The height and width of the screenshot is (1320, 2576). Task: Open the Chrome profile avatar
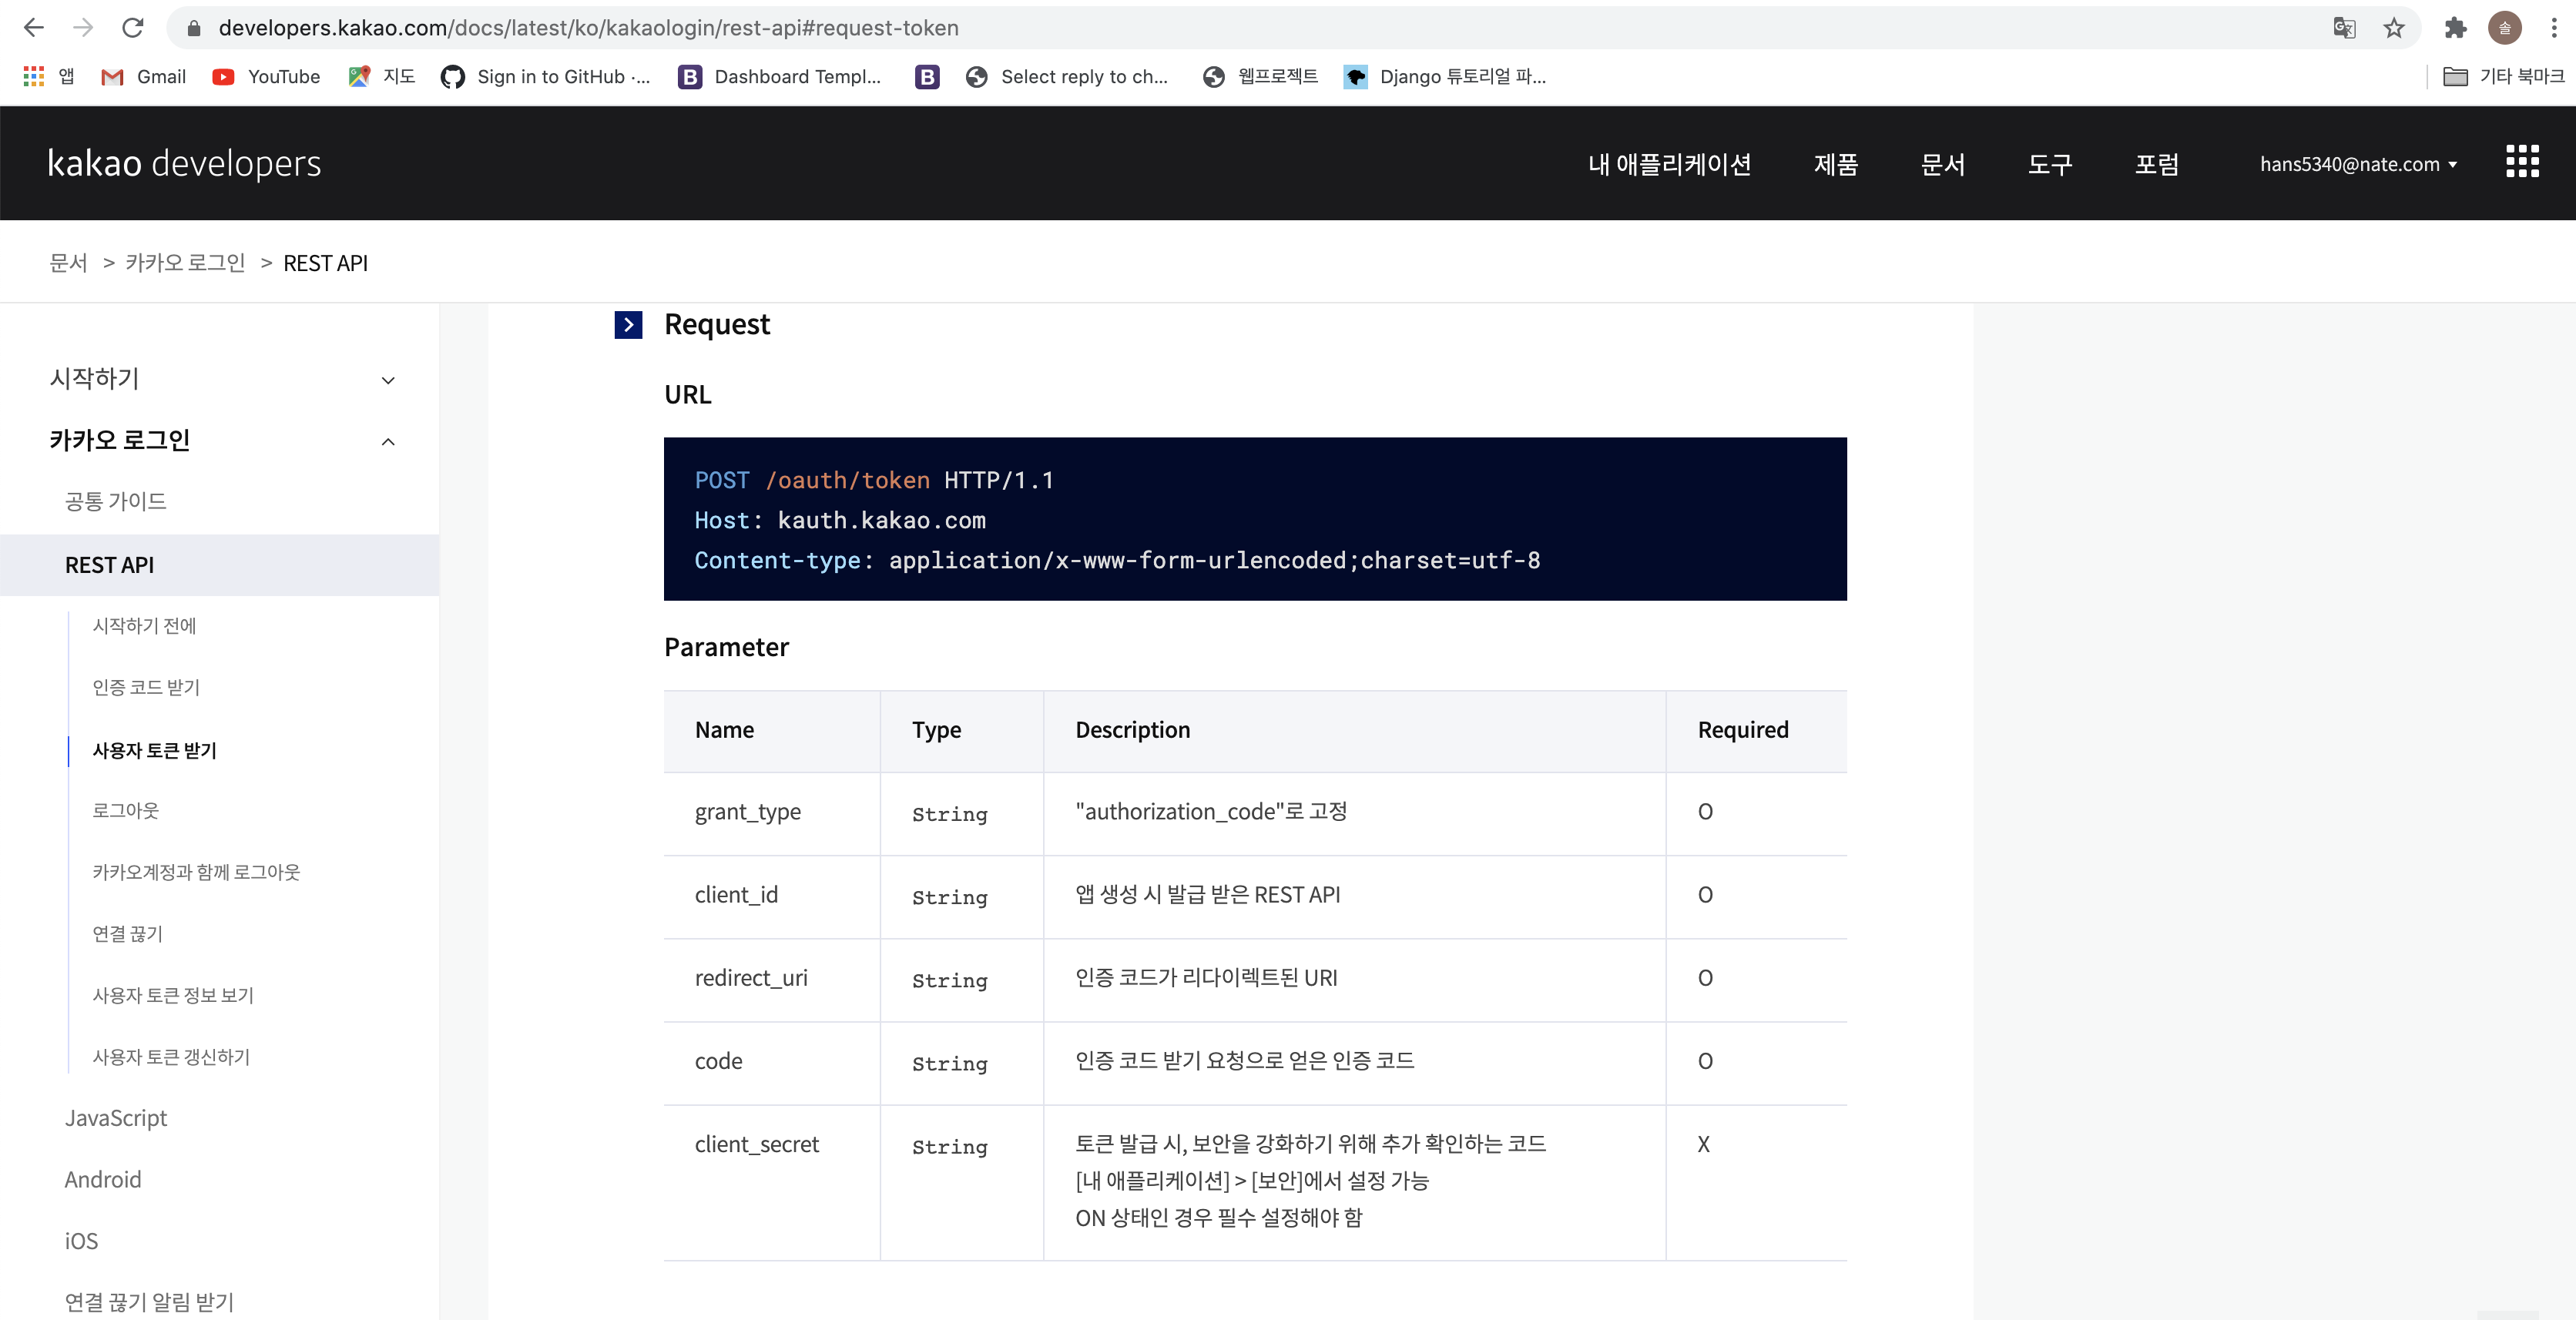[x=2505, y=28]
